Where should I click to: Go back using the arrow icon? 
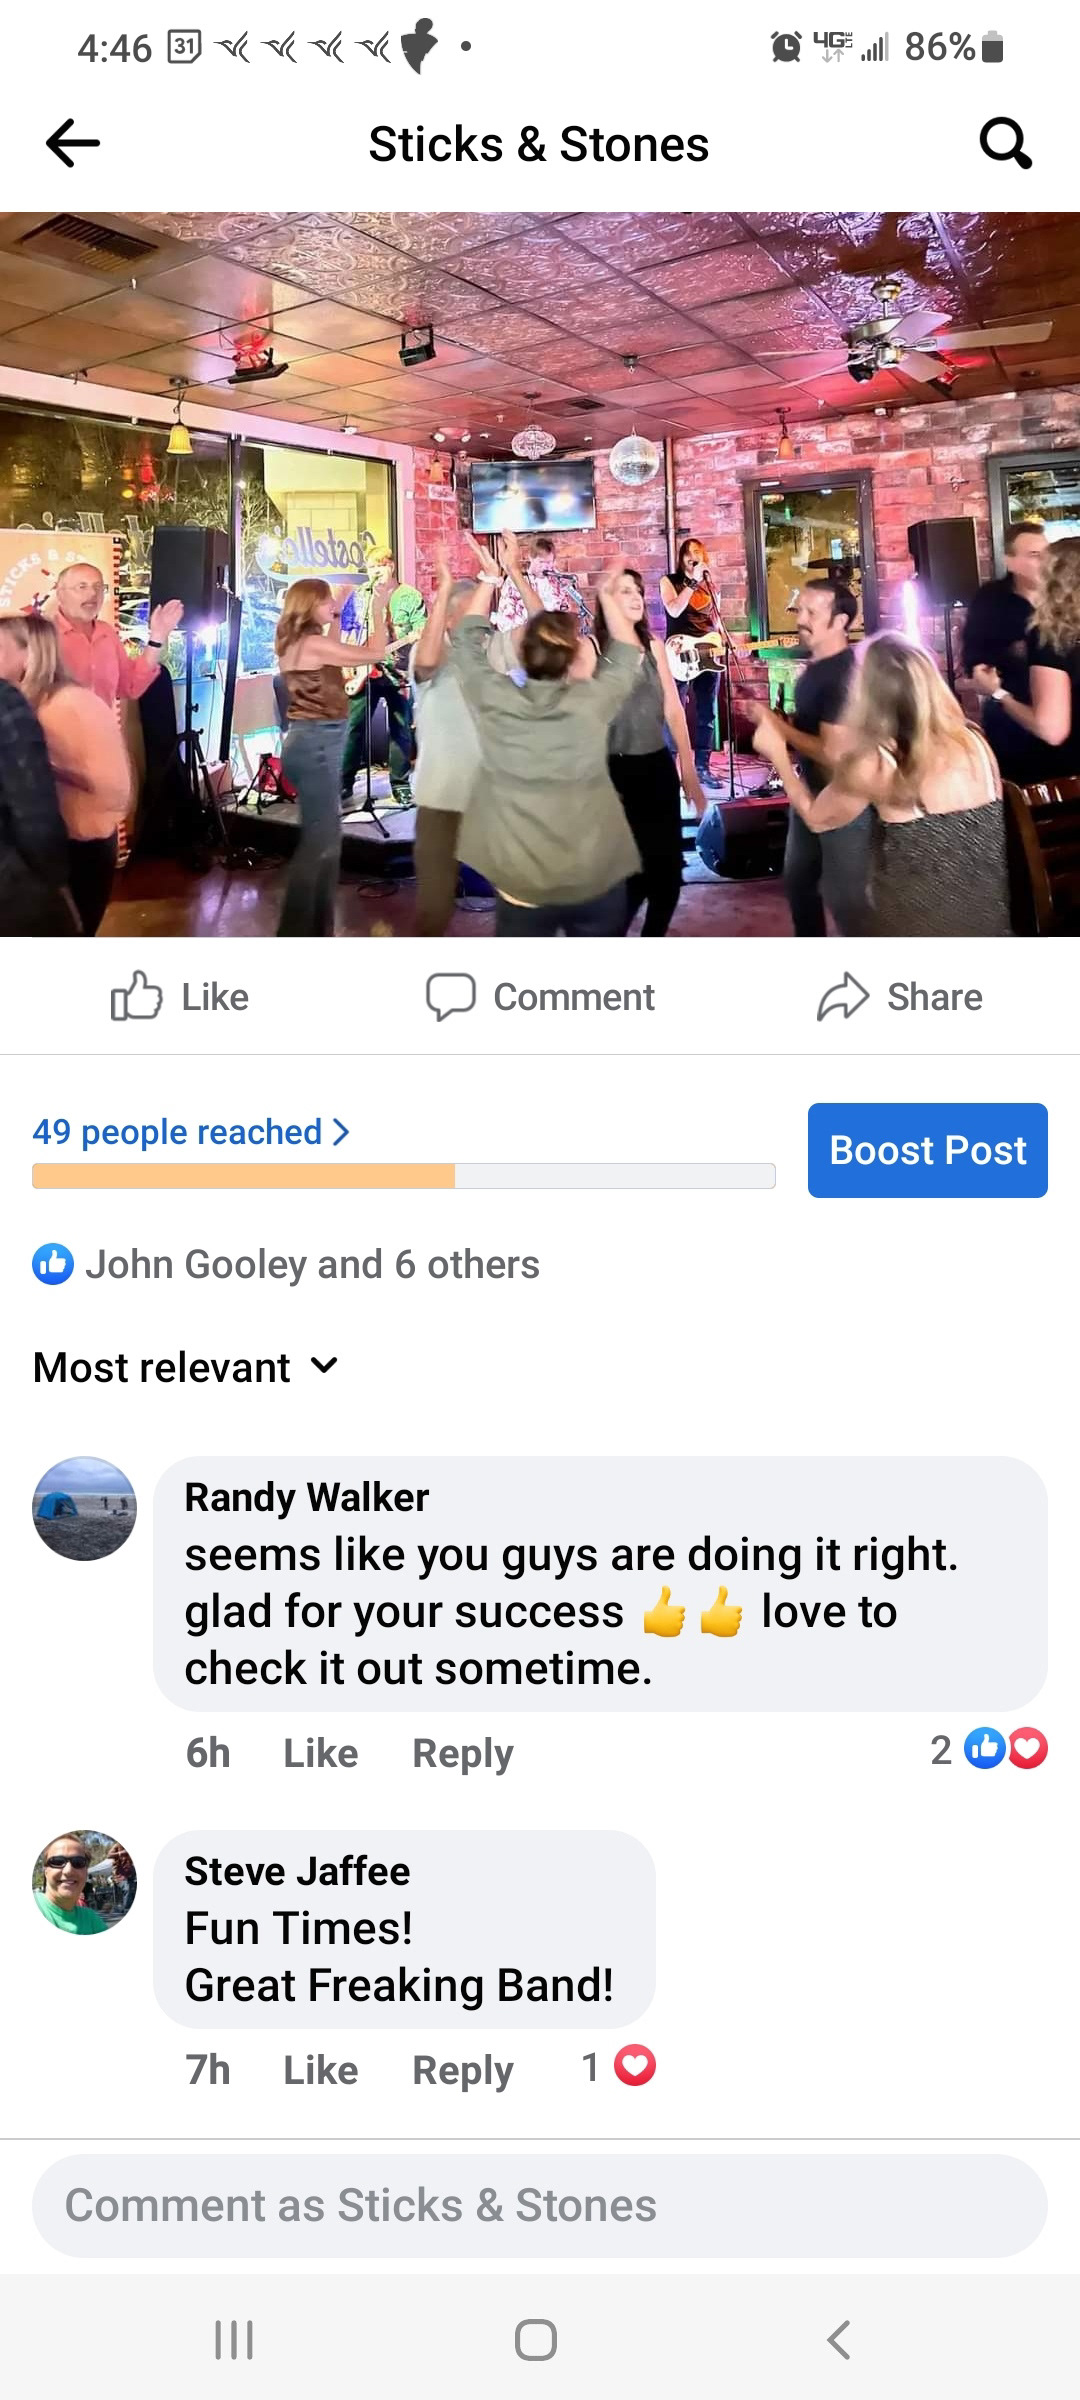73,143
